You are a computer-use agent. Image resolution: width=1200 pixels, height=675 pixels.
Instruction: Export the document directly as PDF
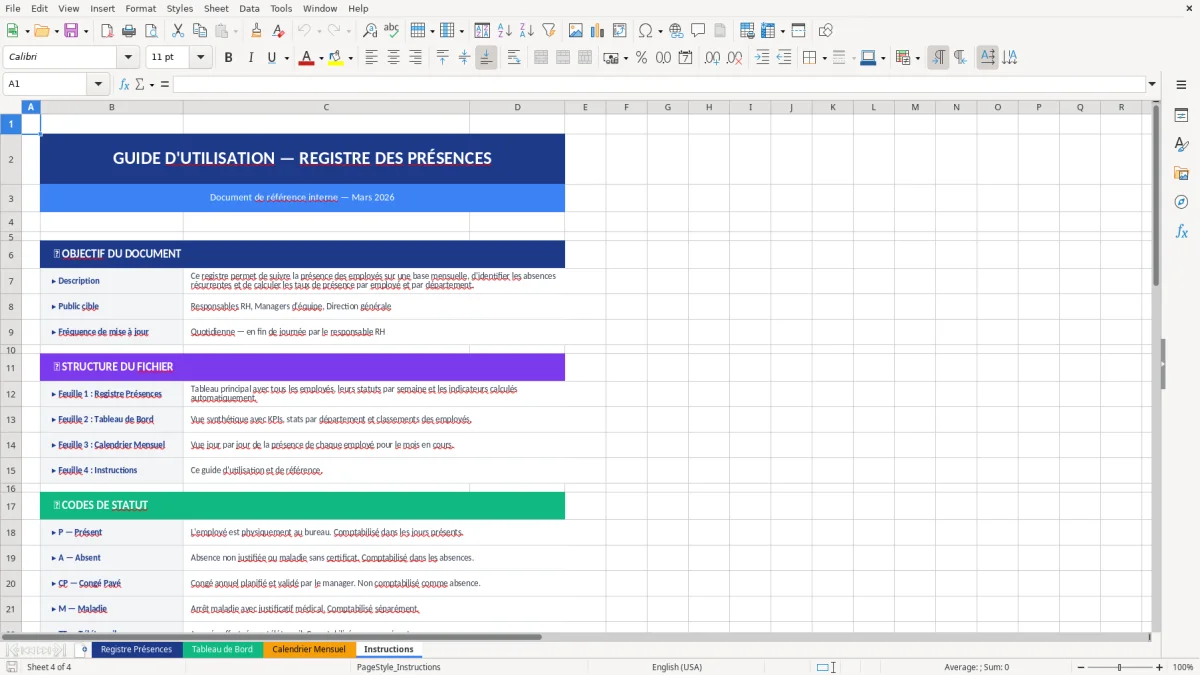(107, 31)
